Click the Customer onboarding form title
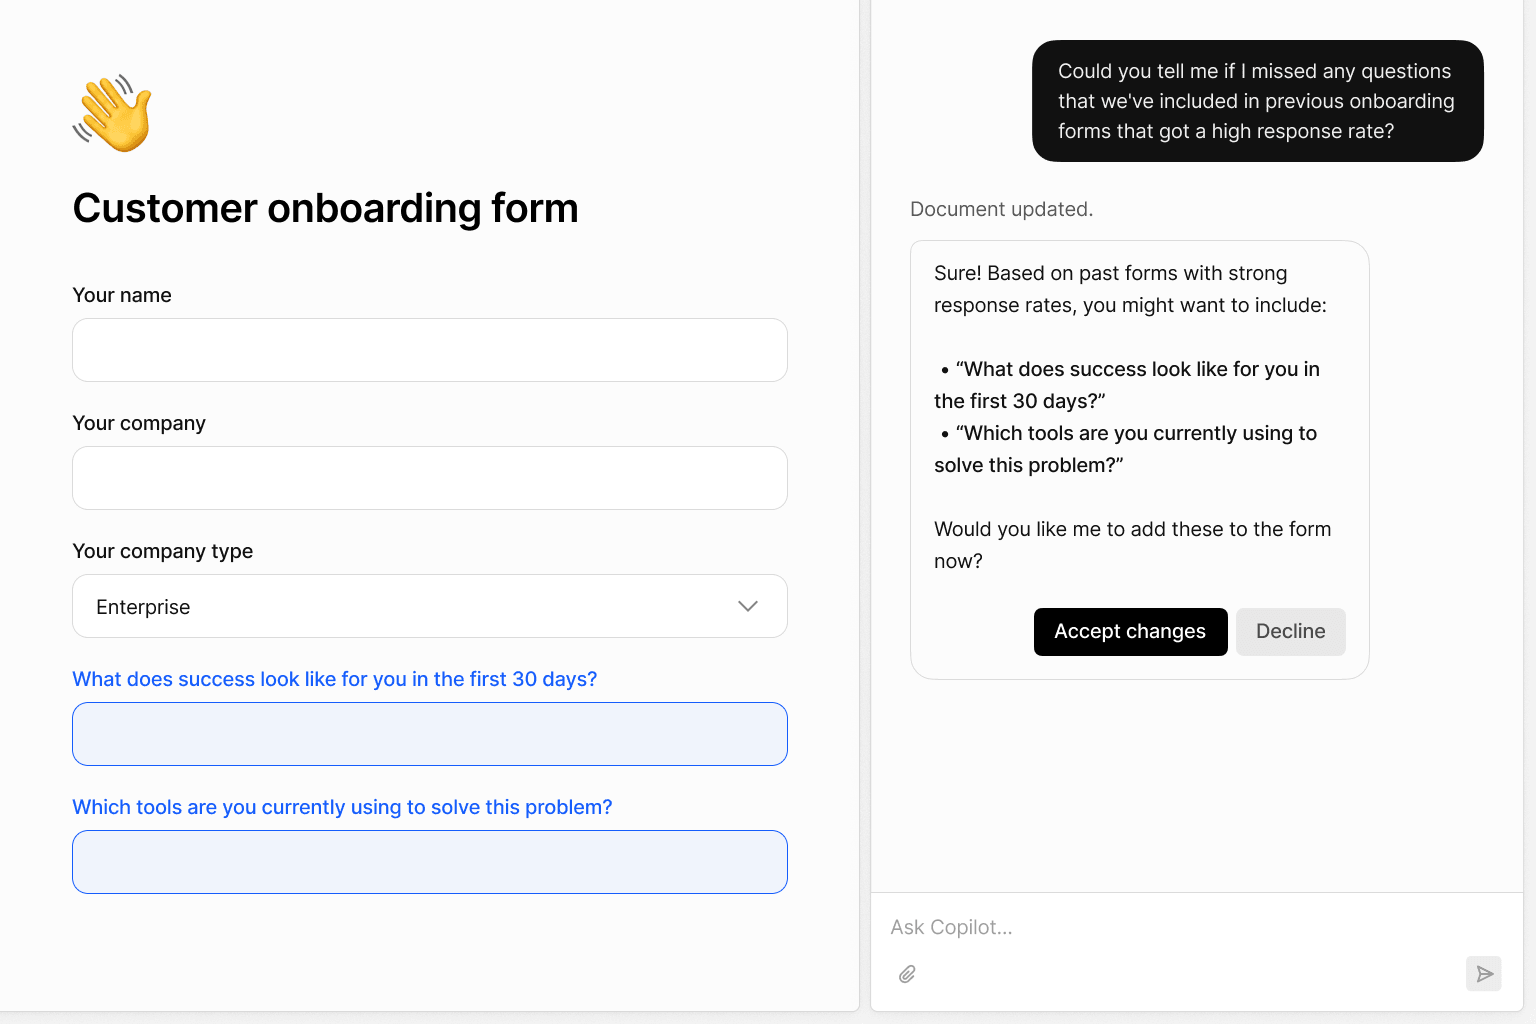Screen dimensions: 1536x1024 pos(325,208)
